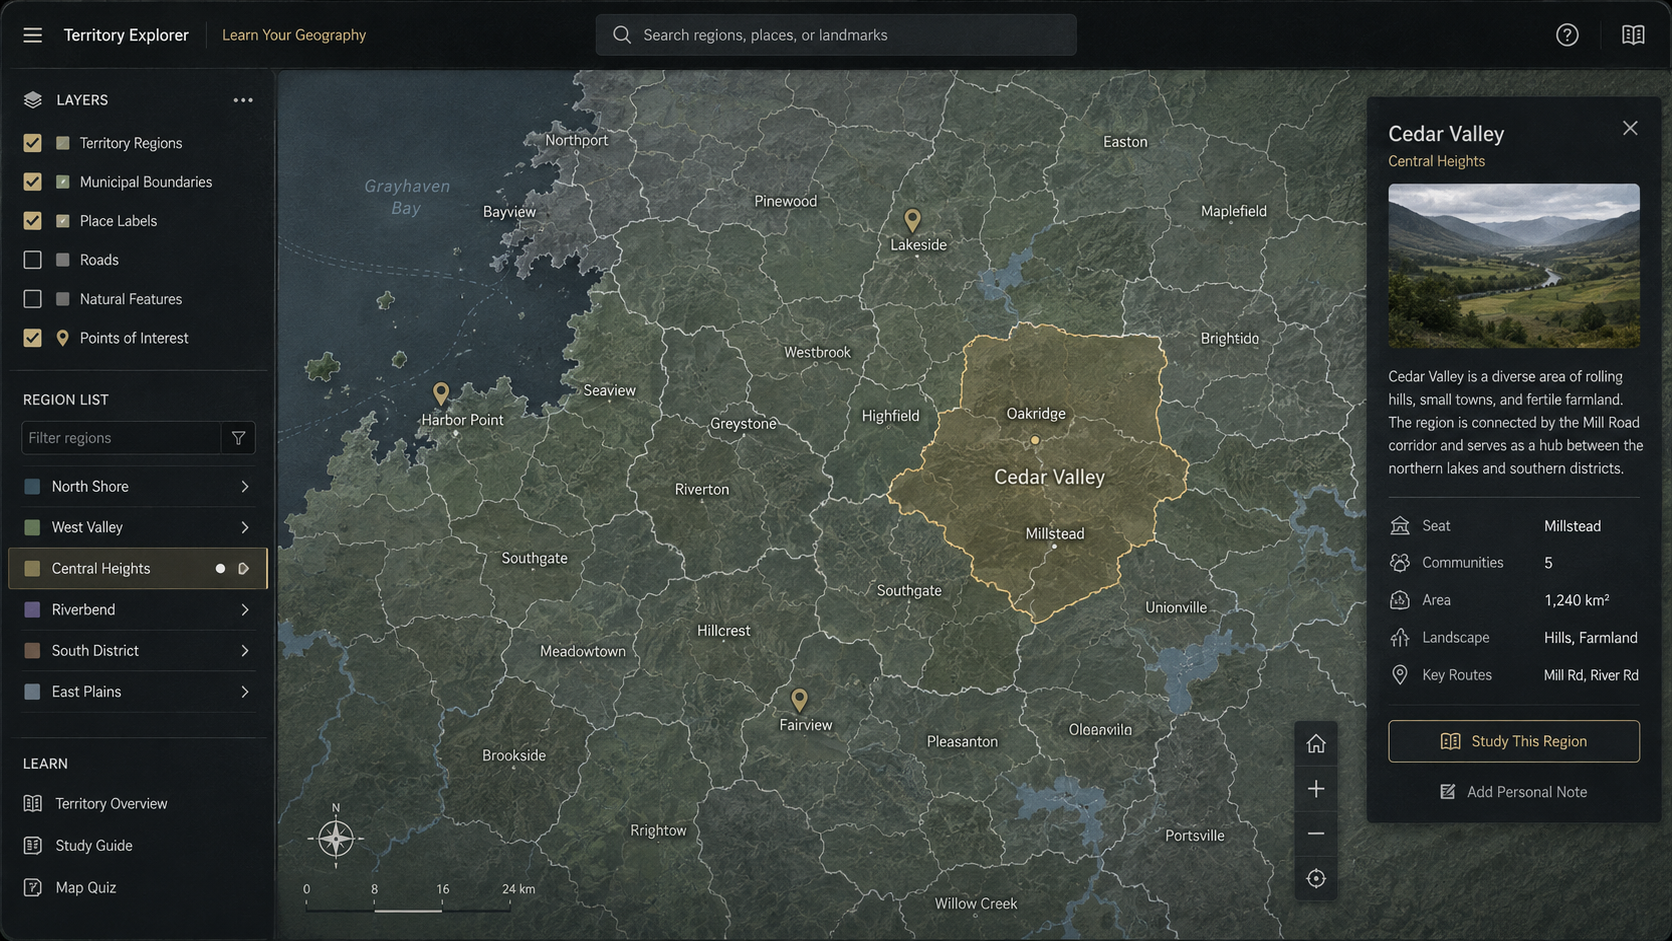This screenshot has width=1672, height=941.
Task: Locate my position on the map
Action: click(x=1316, y=878)
